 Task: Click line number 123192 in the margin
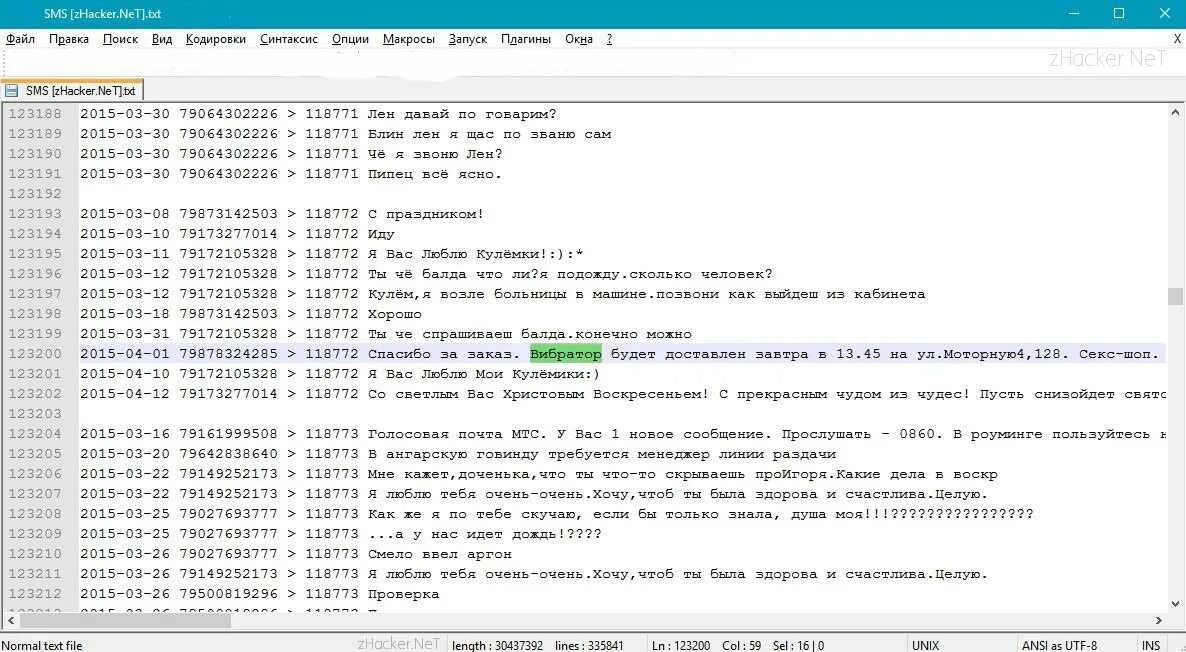[x=35, y=194]
